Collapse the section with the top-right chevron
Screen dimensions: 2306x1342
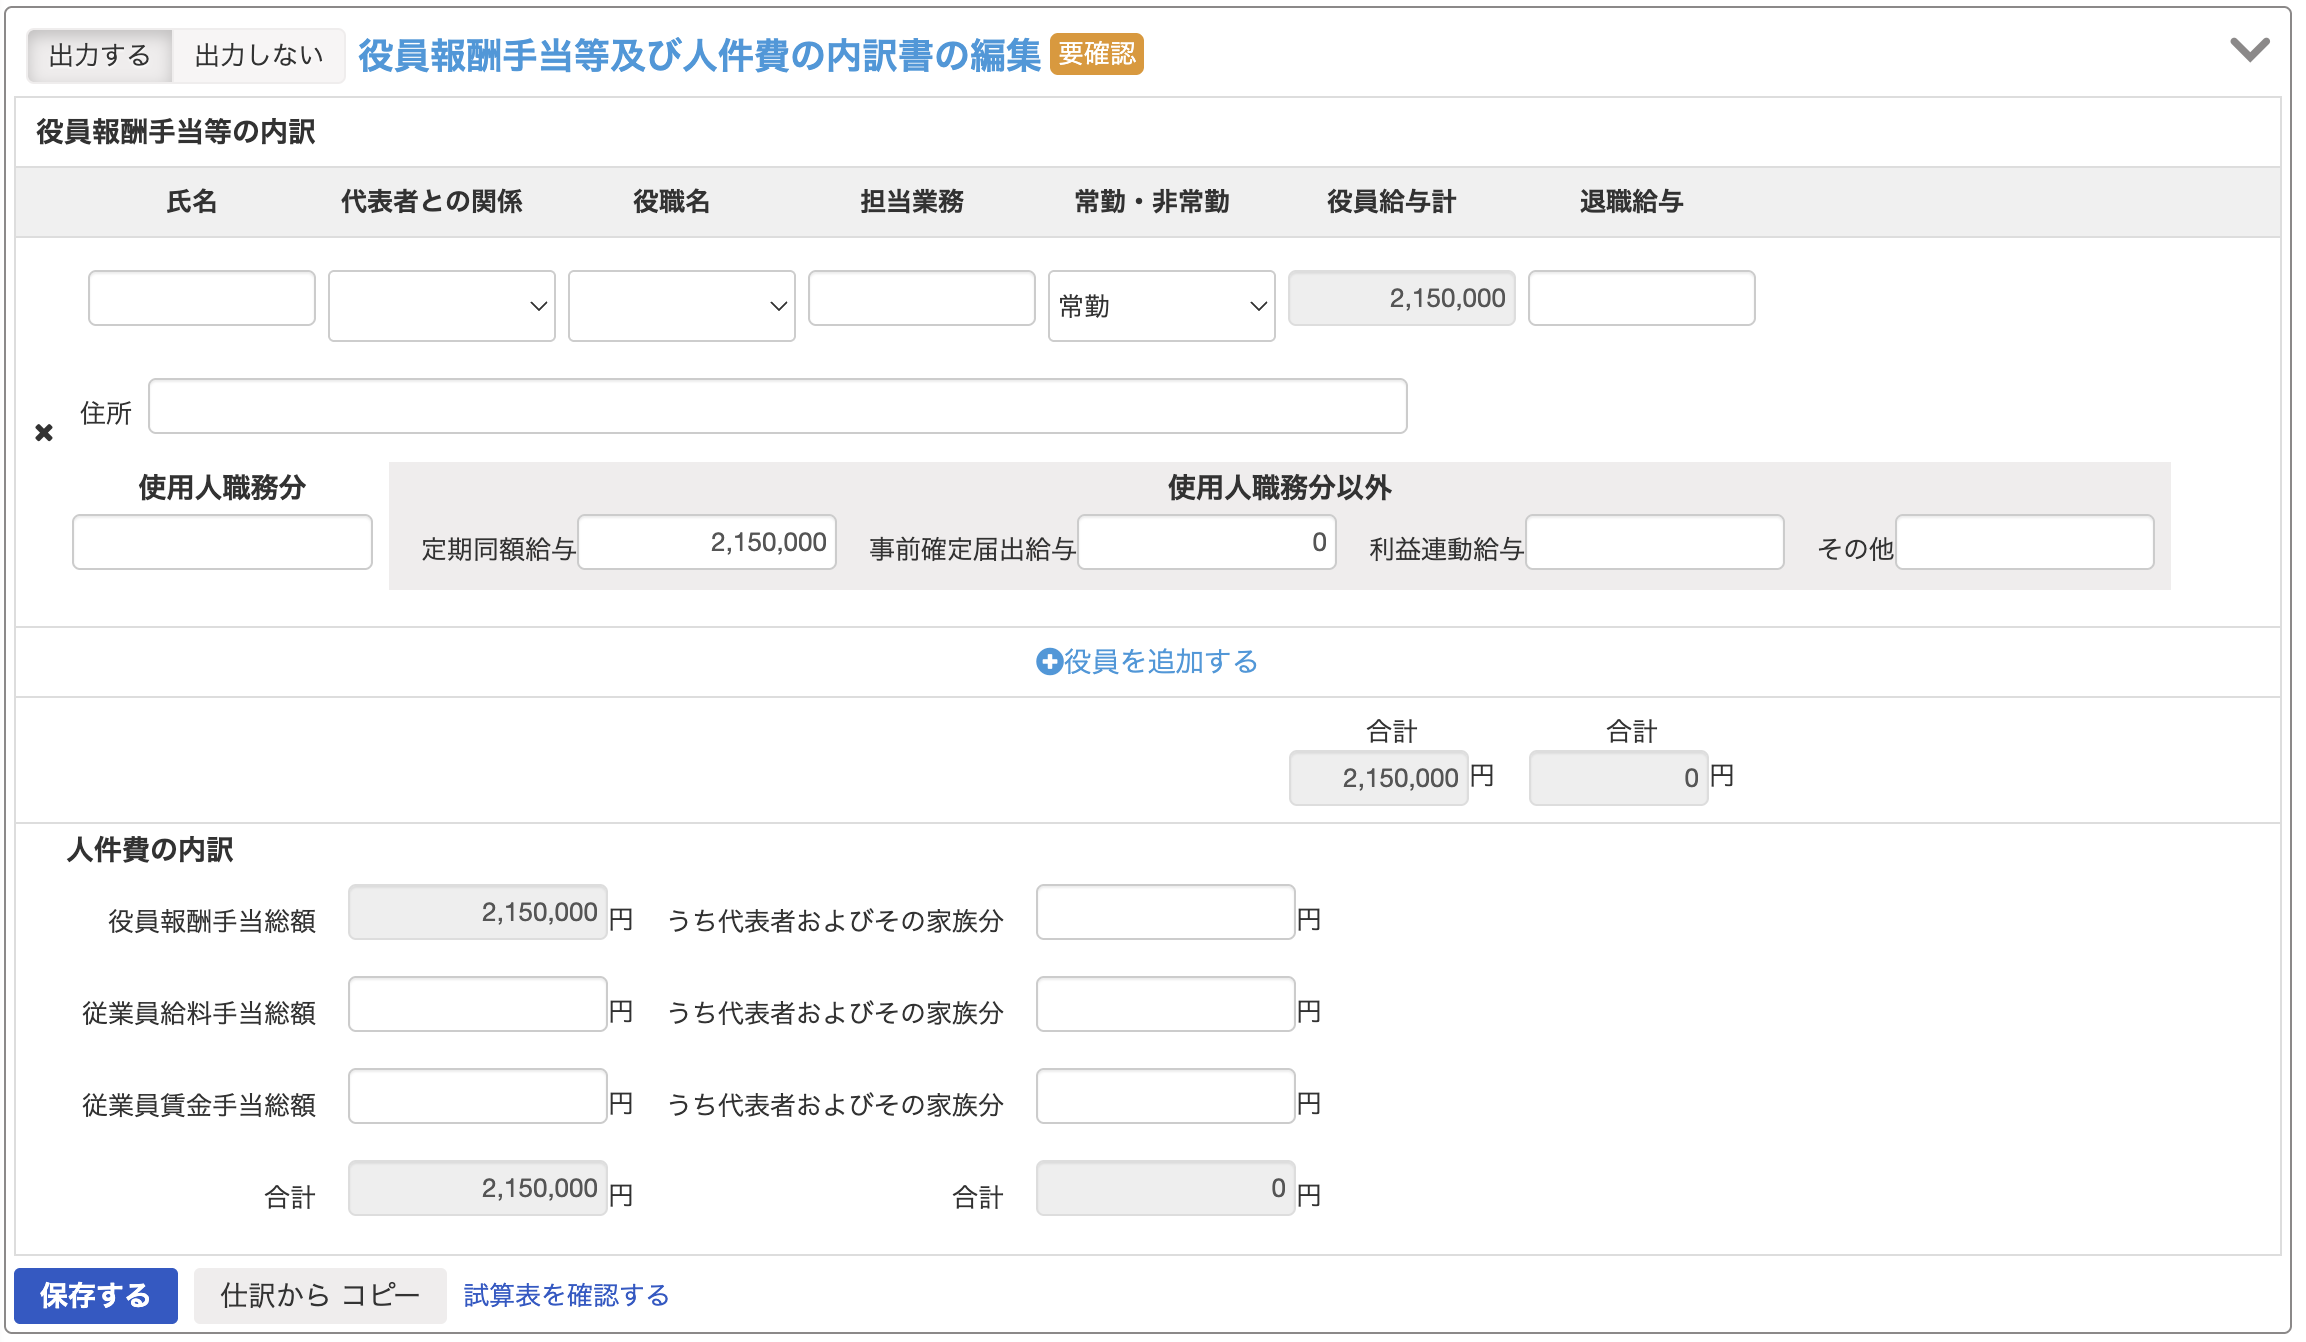[2249, 50]
